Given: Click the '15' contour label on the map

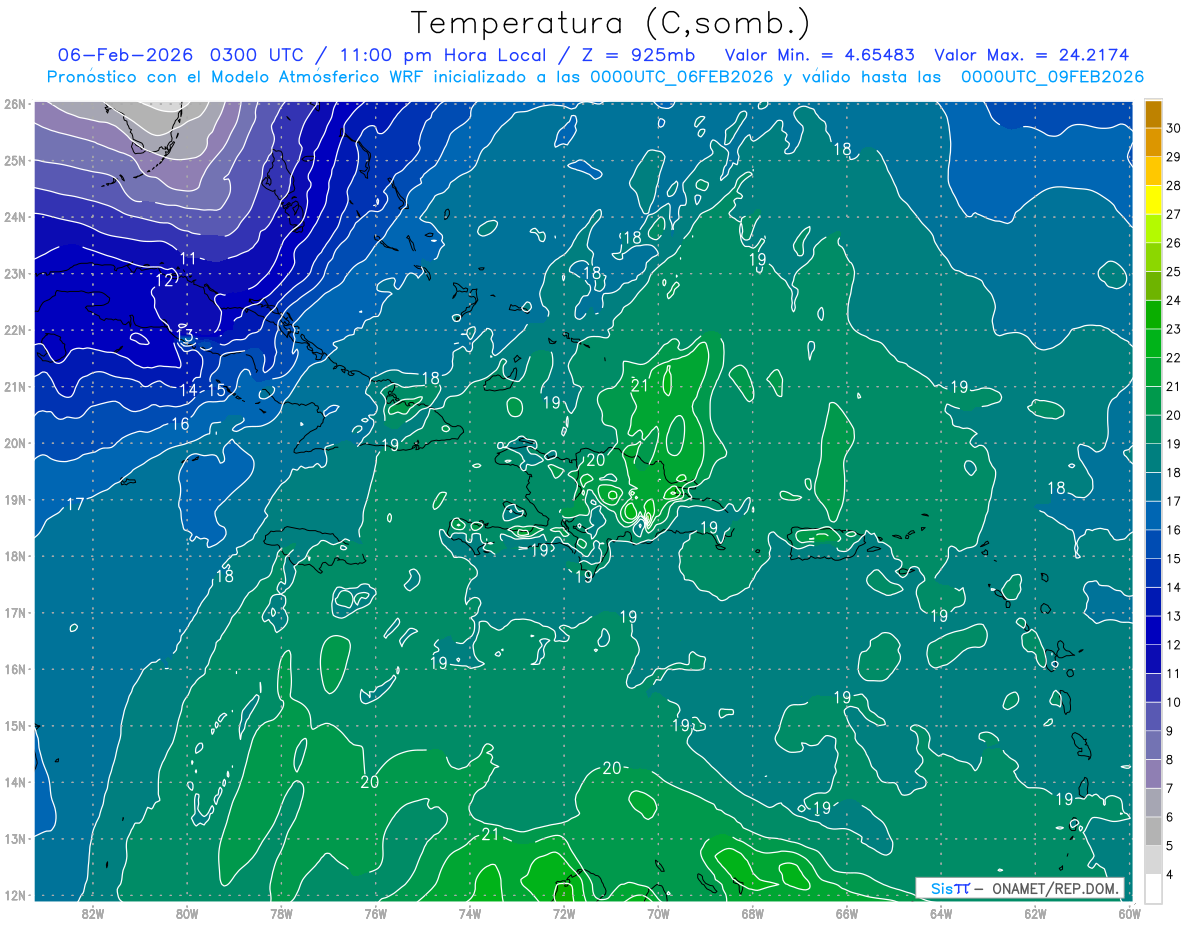Looking at the screenshot, I should [x=217, y=390].
